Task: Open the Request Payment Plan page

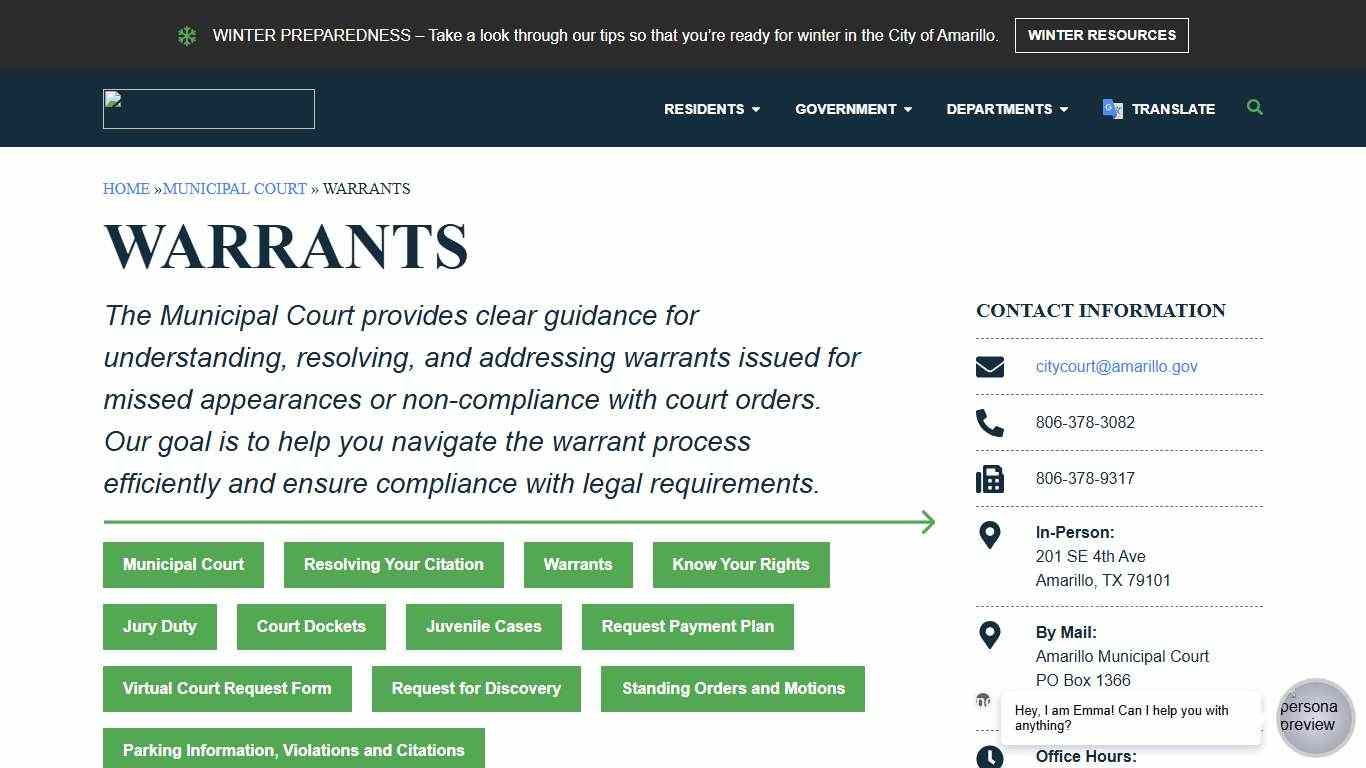Action: point(687,626)
